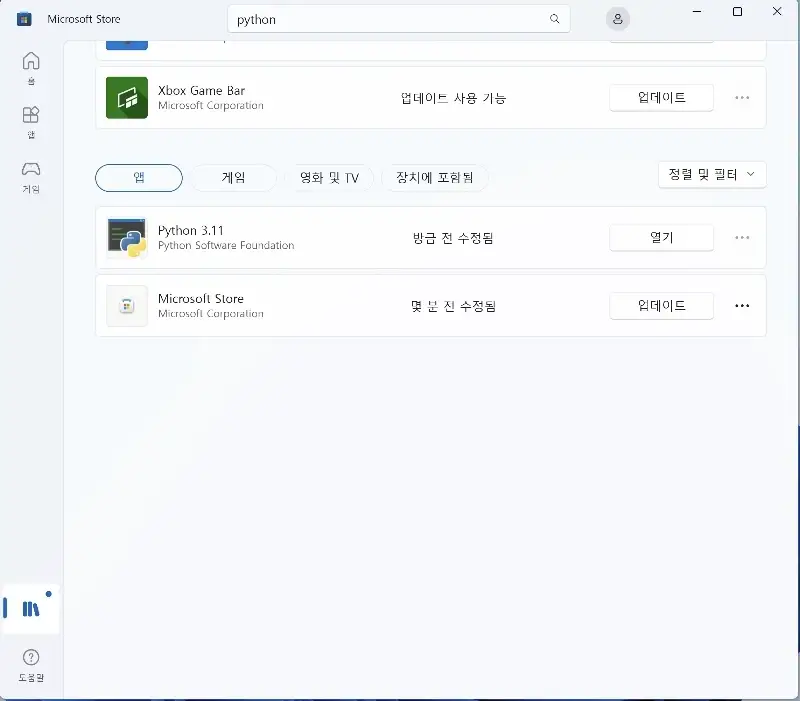Screen dimensions: 800x701
Task: Click the Python 3.11 app icon
Action: 126,237
